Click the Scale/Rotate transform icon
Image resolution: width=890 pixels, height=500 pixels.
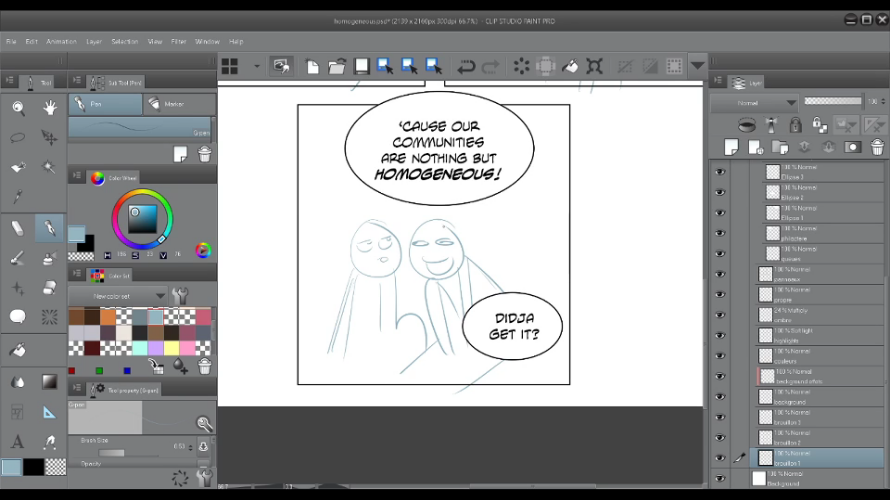point(594,66)
